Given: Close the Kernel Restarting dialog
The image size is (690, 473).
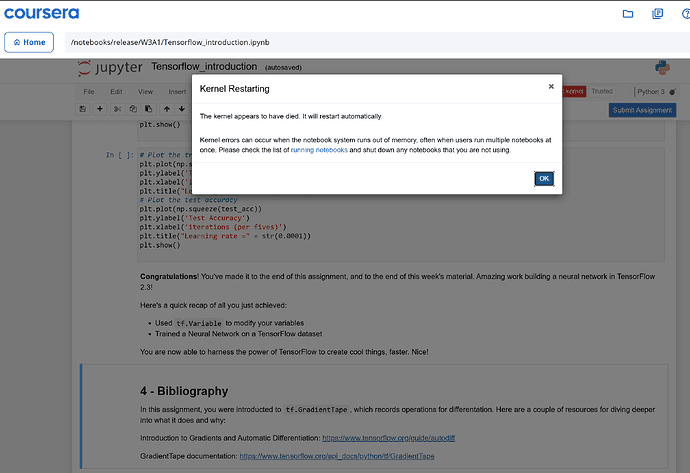Looking at the screenshot, I should tap(551, 87).
